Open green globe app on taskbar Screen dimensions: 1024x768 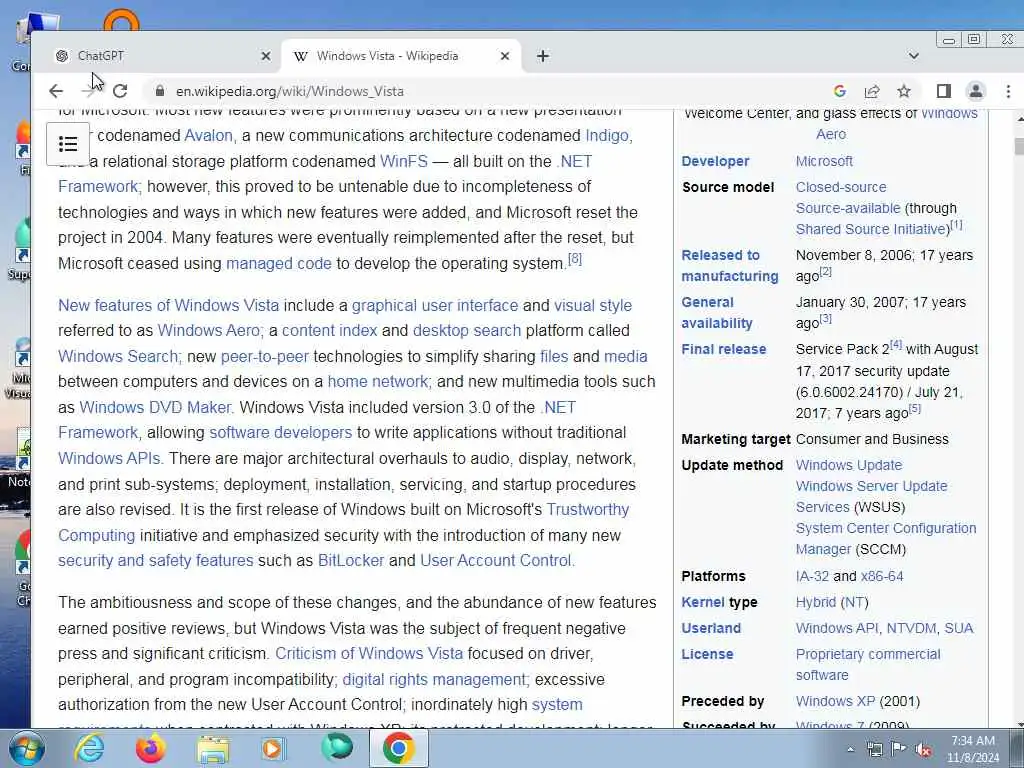click(x=337, y=748)
